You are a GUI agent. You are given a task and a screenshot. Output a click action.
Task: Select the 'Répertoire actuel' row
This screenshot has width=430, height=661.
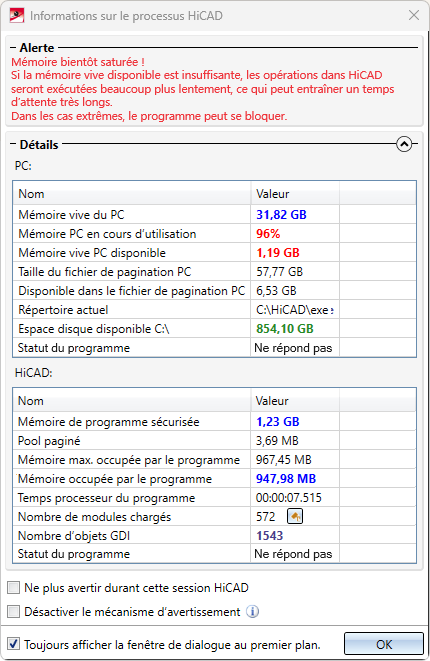coord(215,309)
